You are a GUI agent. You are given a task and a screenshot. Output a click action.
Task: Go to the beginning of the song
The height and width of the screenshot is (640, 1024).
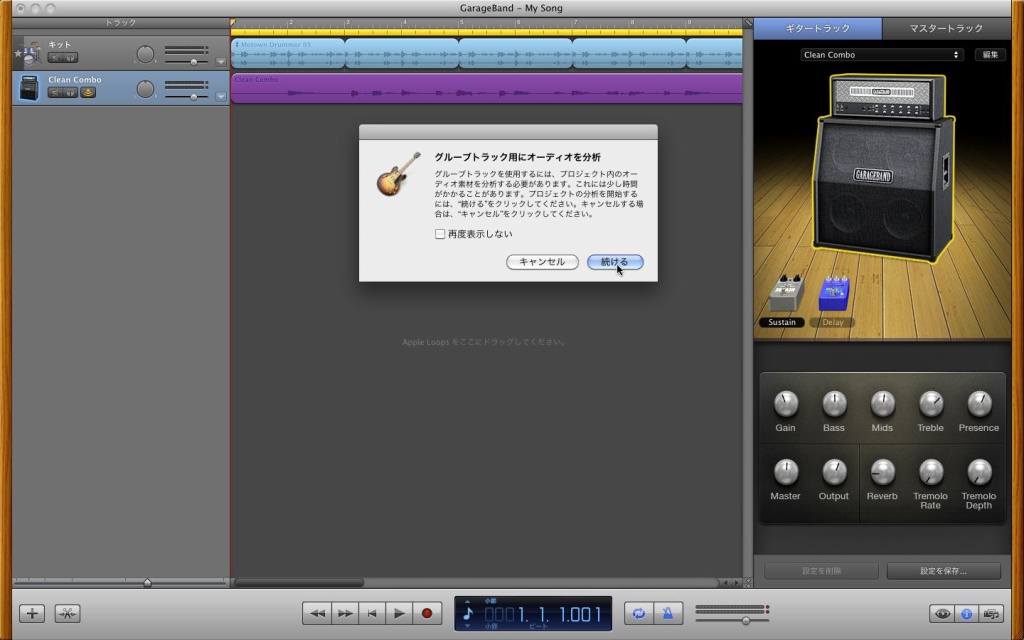click(x=372, y=613)
